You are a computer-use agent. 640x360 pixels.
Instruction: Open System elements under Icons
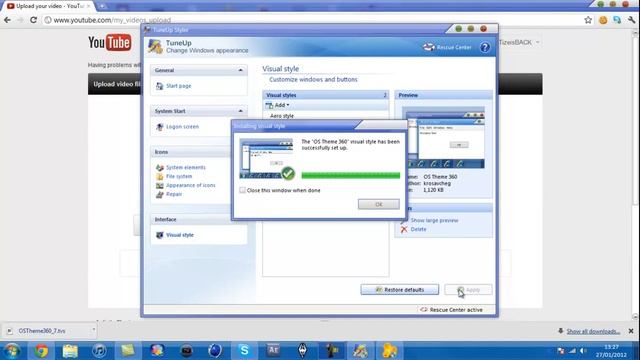point(186,167)
